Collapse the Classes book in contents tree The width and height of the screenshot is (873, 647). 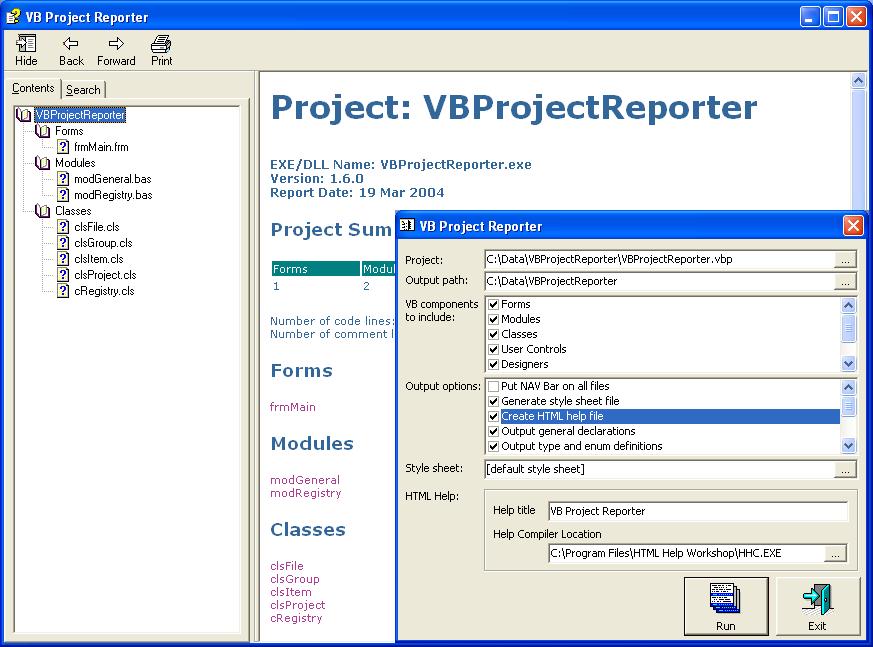point(42,211)
